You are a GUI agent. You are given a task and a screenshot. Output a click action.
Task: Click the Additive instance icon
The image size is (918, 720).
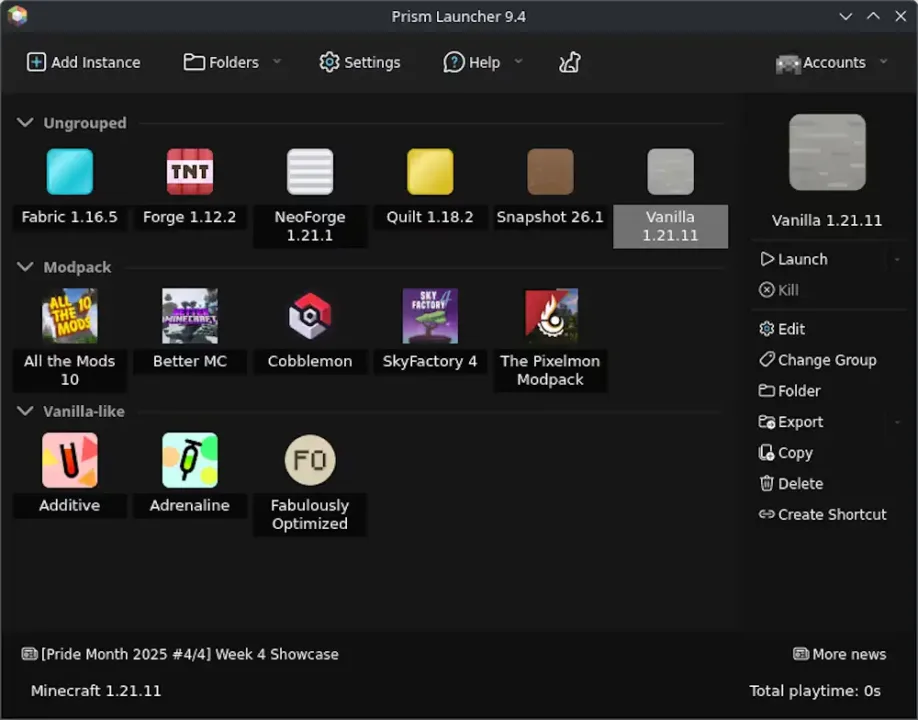tap(69, 458)
